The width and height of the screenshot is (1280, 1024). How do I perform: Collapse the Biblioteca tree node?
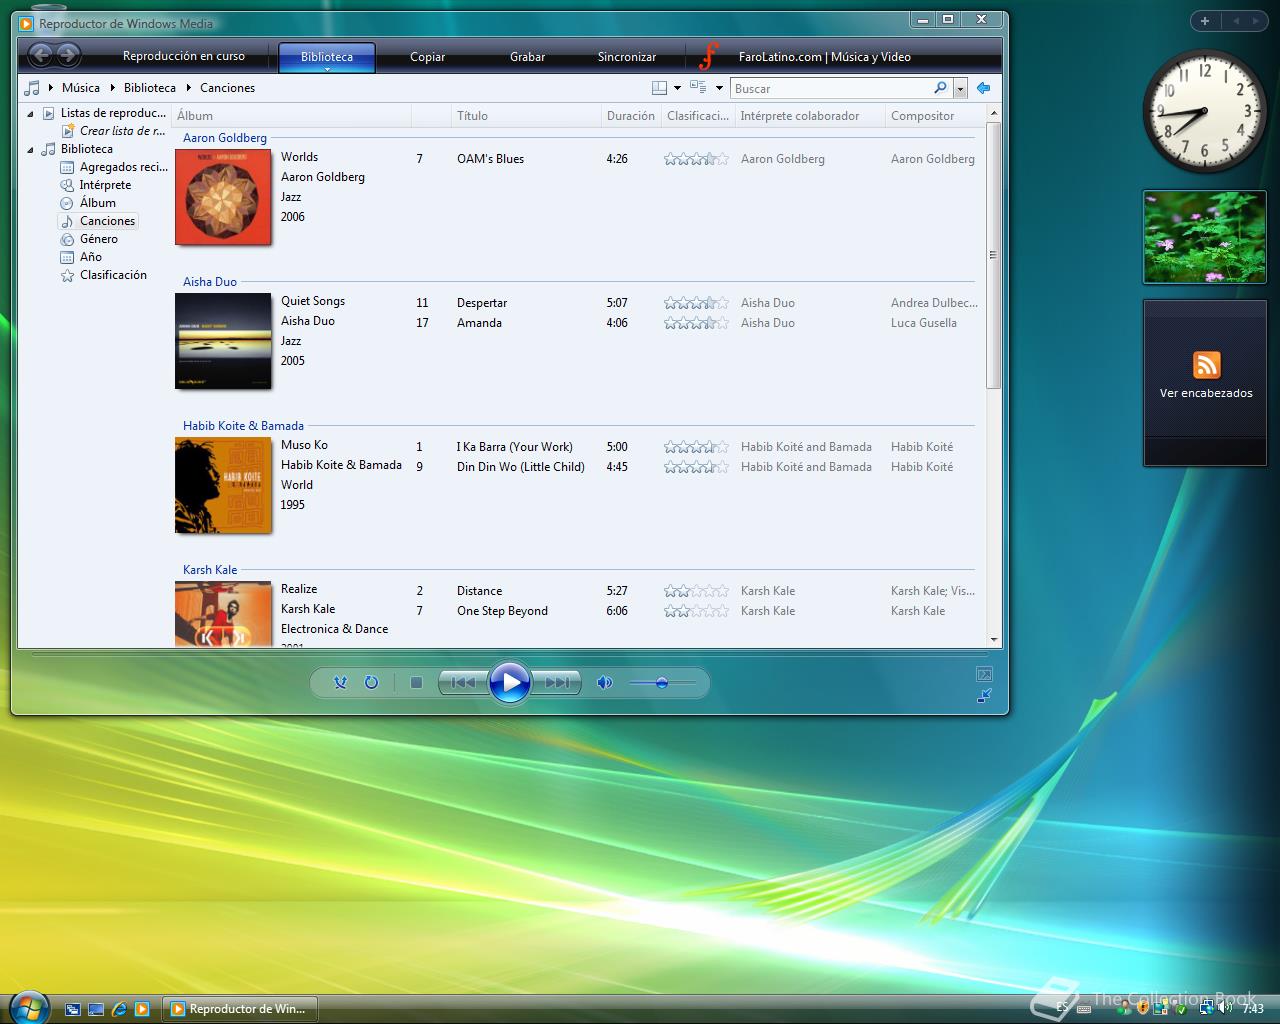coord(30,149)
